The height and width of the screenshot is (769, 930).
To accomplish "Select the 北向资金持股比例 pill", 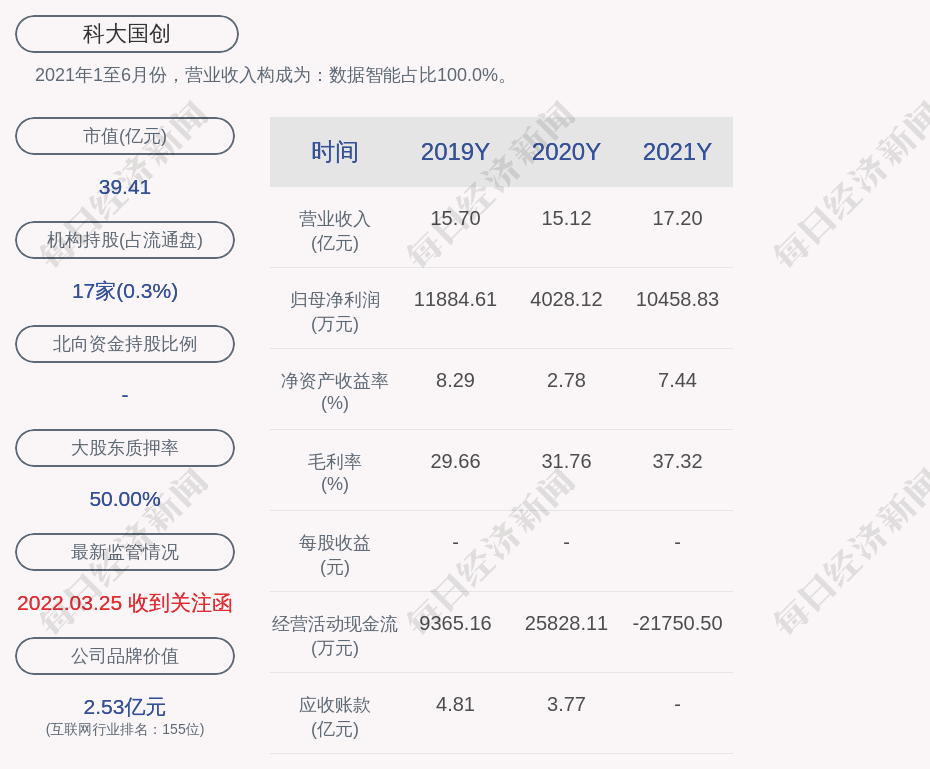I will 125,344.
